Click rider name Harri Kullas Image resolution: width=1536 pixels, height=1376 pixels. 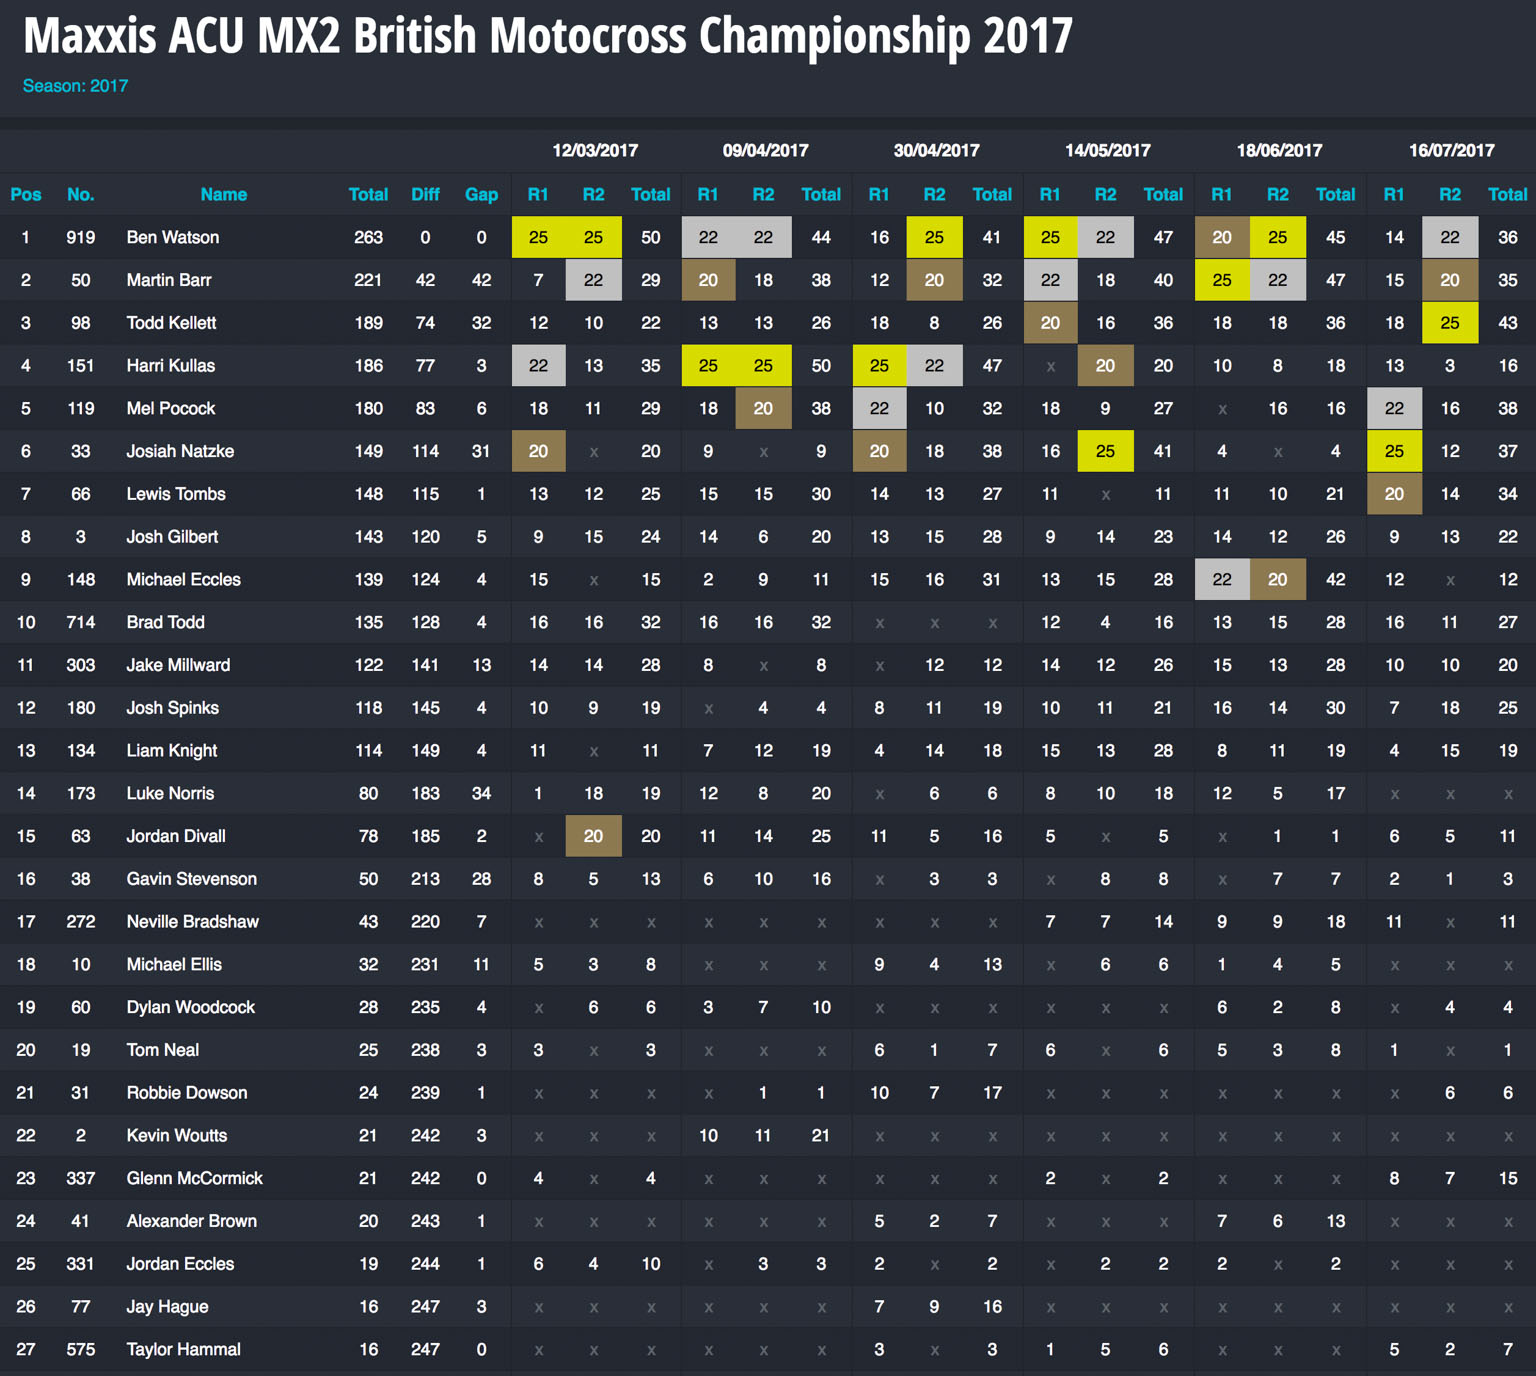(171, 365)
